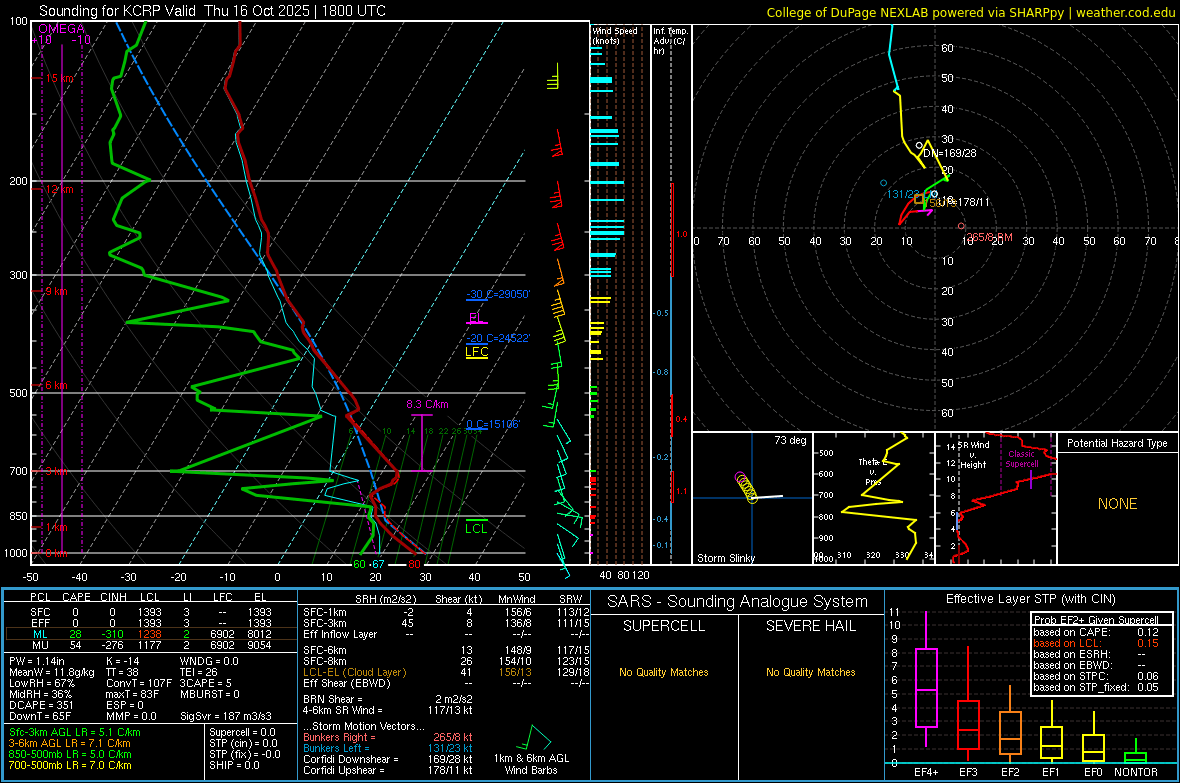This screenshot has height=783, width=1180.
Task: Click 'No Quality Matches' under SUPERCELL
Action: (x=664, y=672)
